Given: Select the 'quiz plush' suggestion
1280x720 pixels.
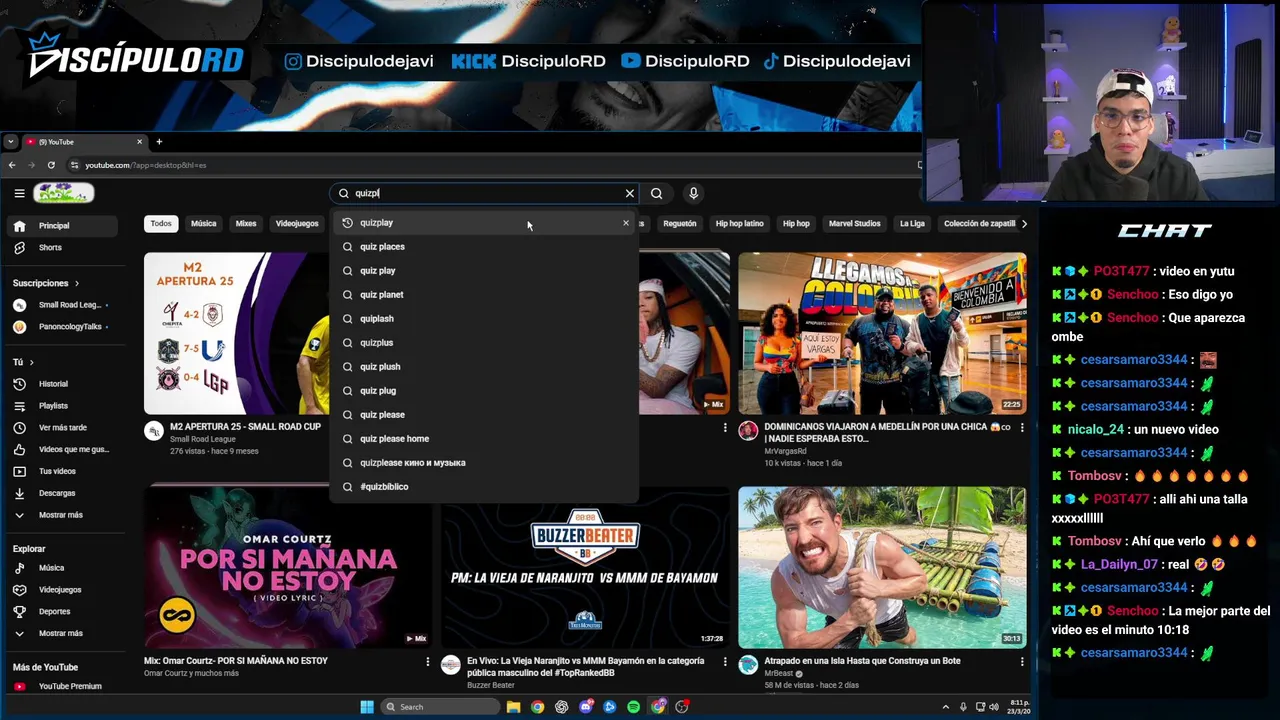Looking at the screenshot, I should click(x=484, y=367).
